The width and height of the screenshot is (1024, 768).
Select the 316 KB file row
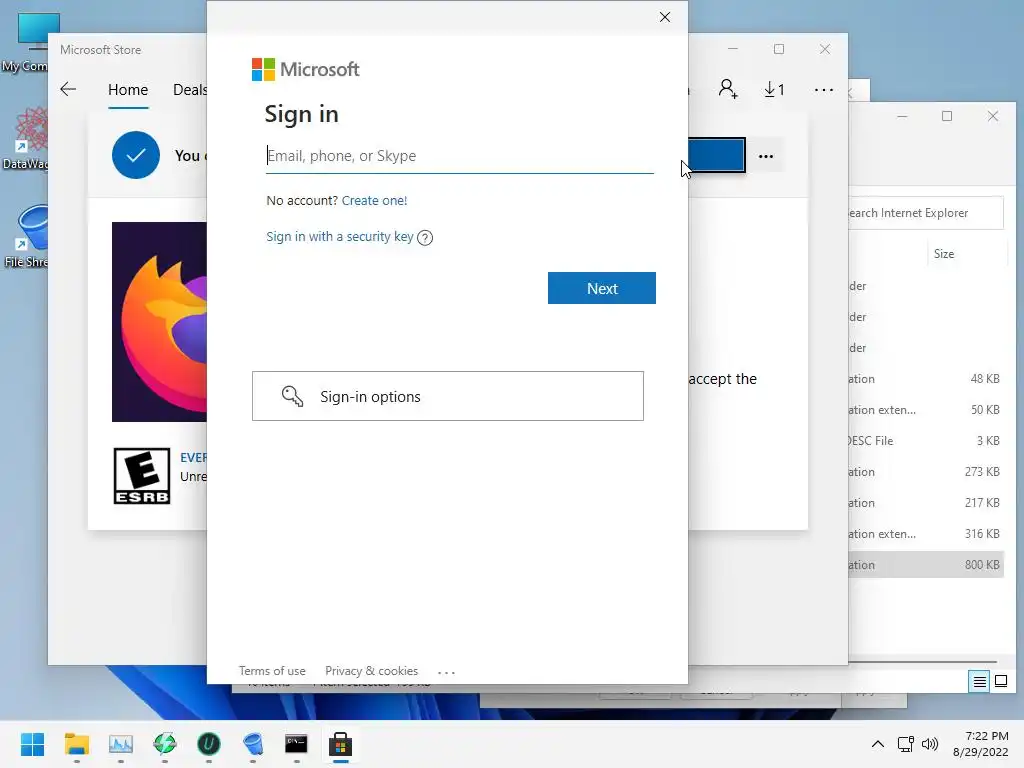click(926, 534)
